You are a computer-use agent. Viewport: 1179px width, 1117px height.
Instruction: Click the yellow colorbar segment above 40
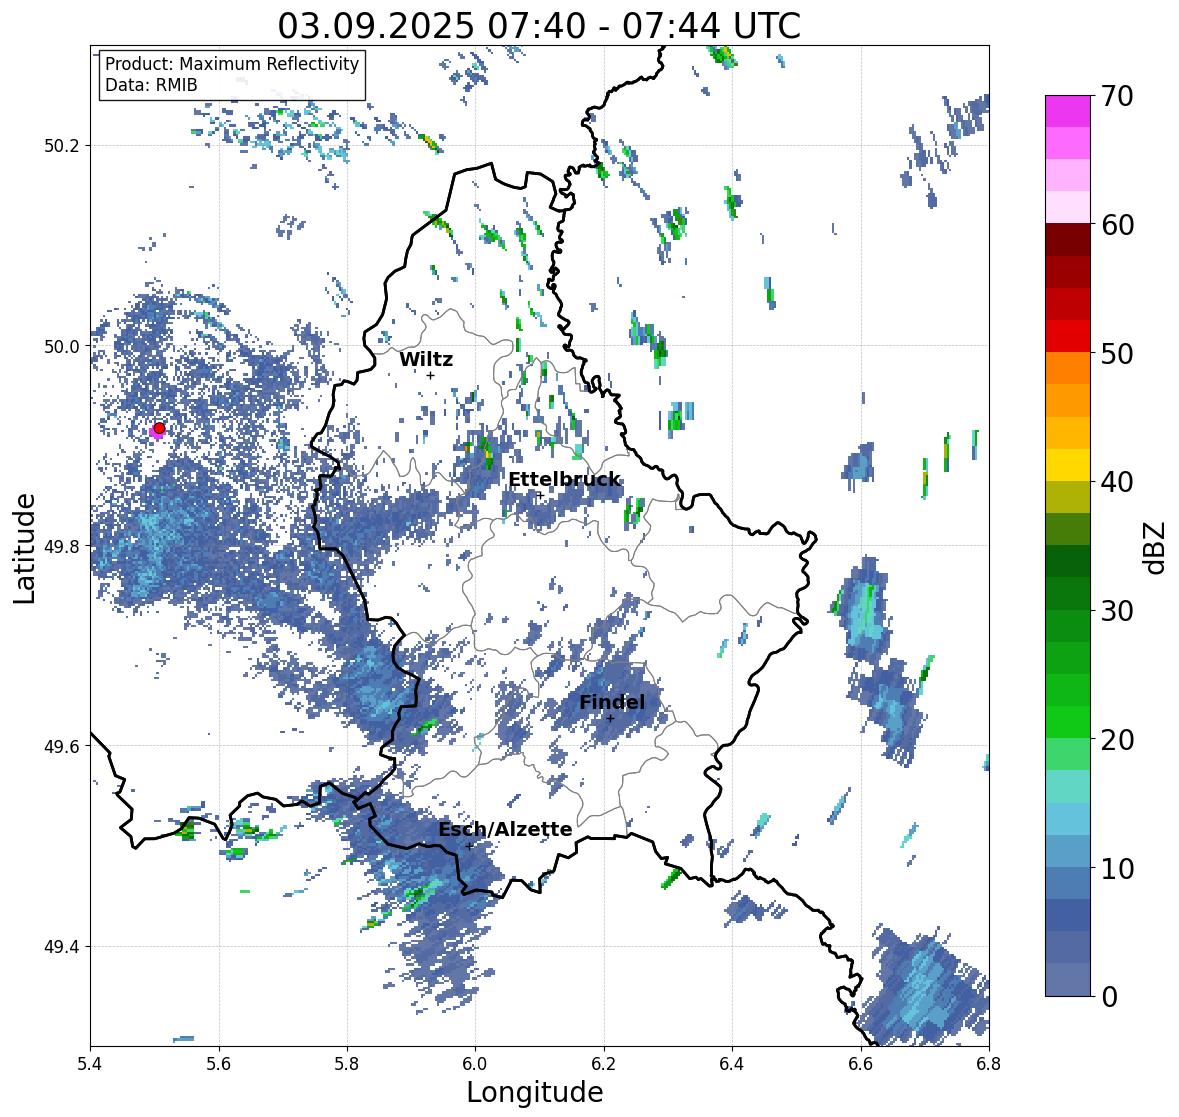point(1068,465)
